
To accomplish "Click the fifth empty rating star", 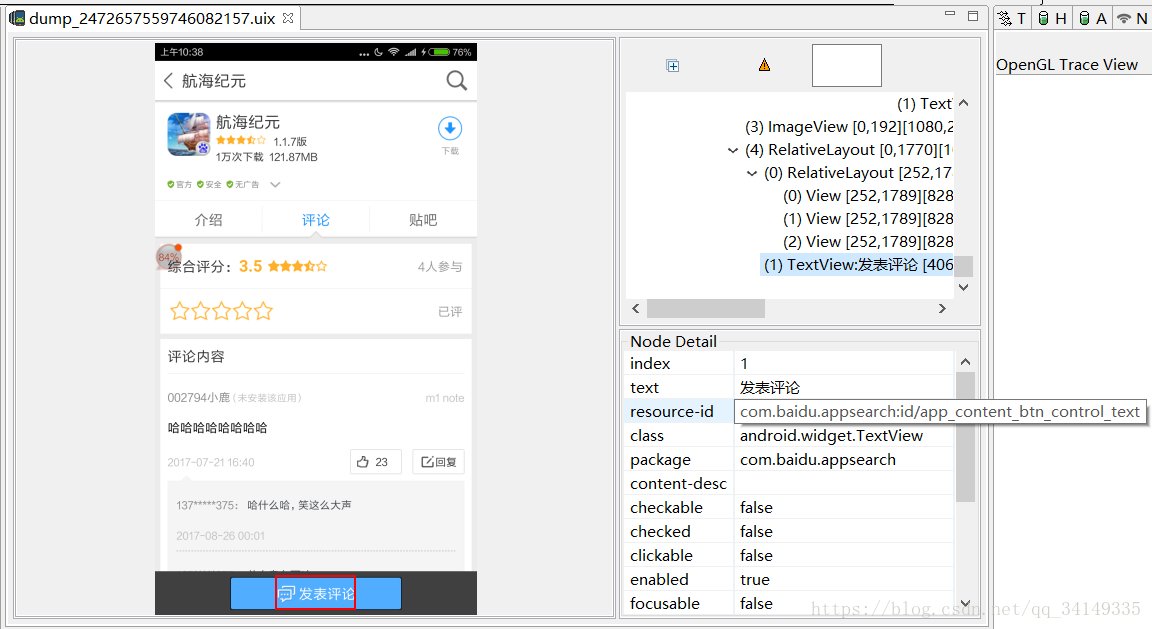I will [263, 311].
